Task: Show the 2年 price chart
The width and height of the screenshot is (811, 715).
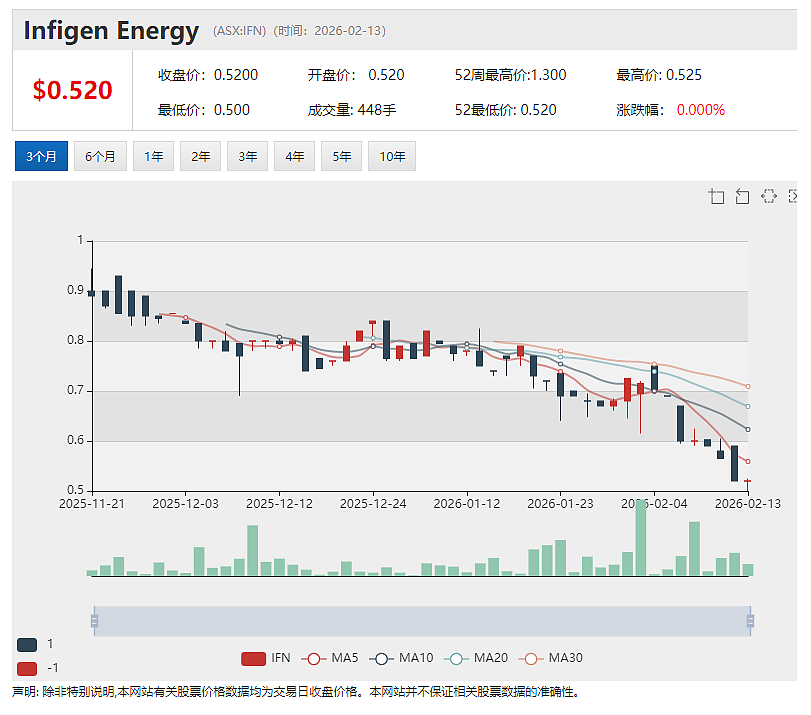Action: point(201,156)
